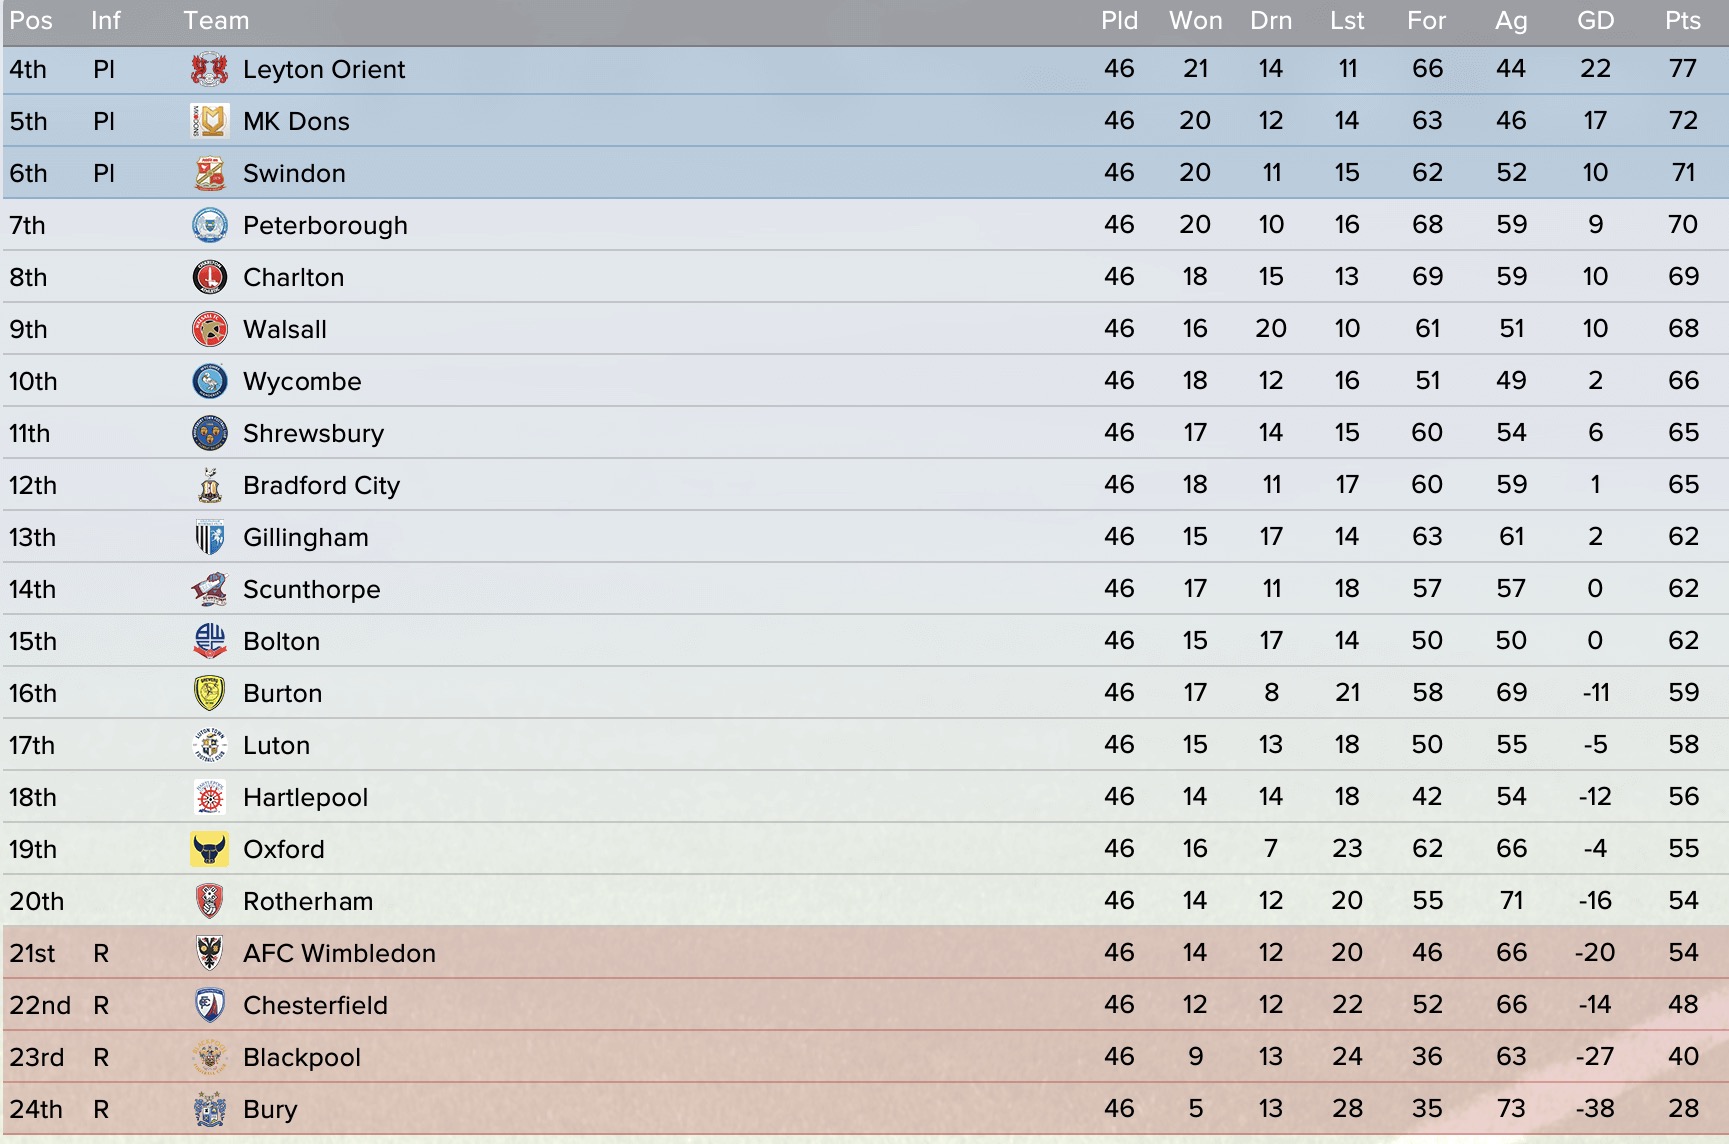Click the Bury club badge

(x=210, y=1109)
